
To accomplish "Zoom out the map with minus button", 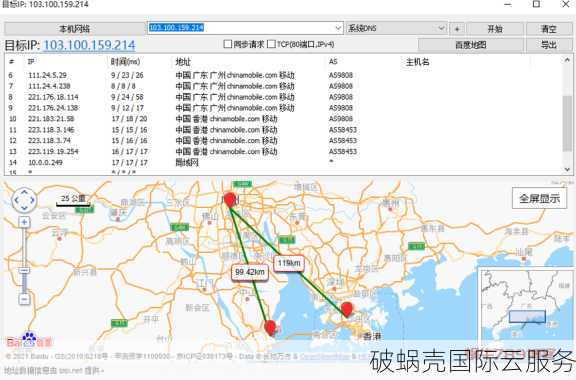I will pos(24,299).
